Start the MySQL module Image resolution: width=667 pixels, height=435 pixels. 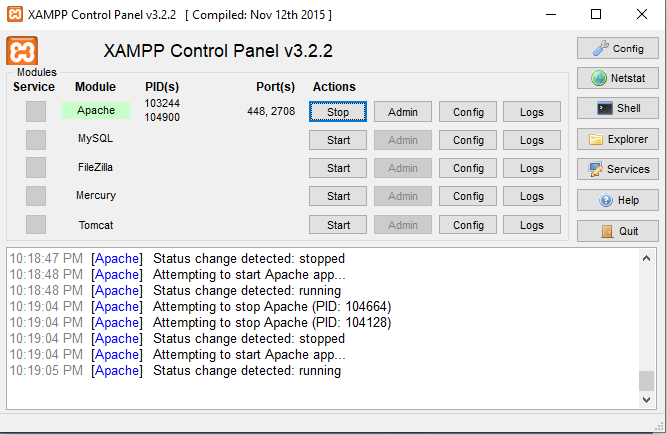point(338,140)
